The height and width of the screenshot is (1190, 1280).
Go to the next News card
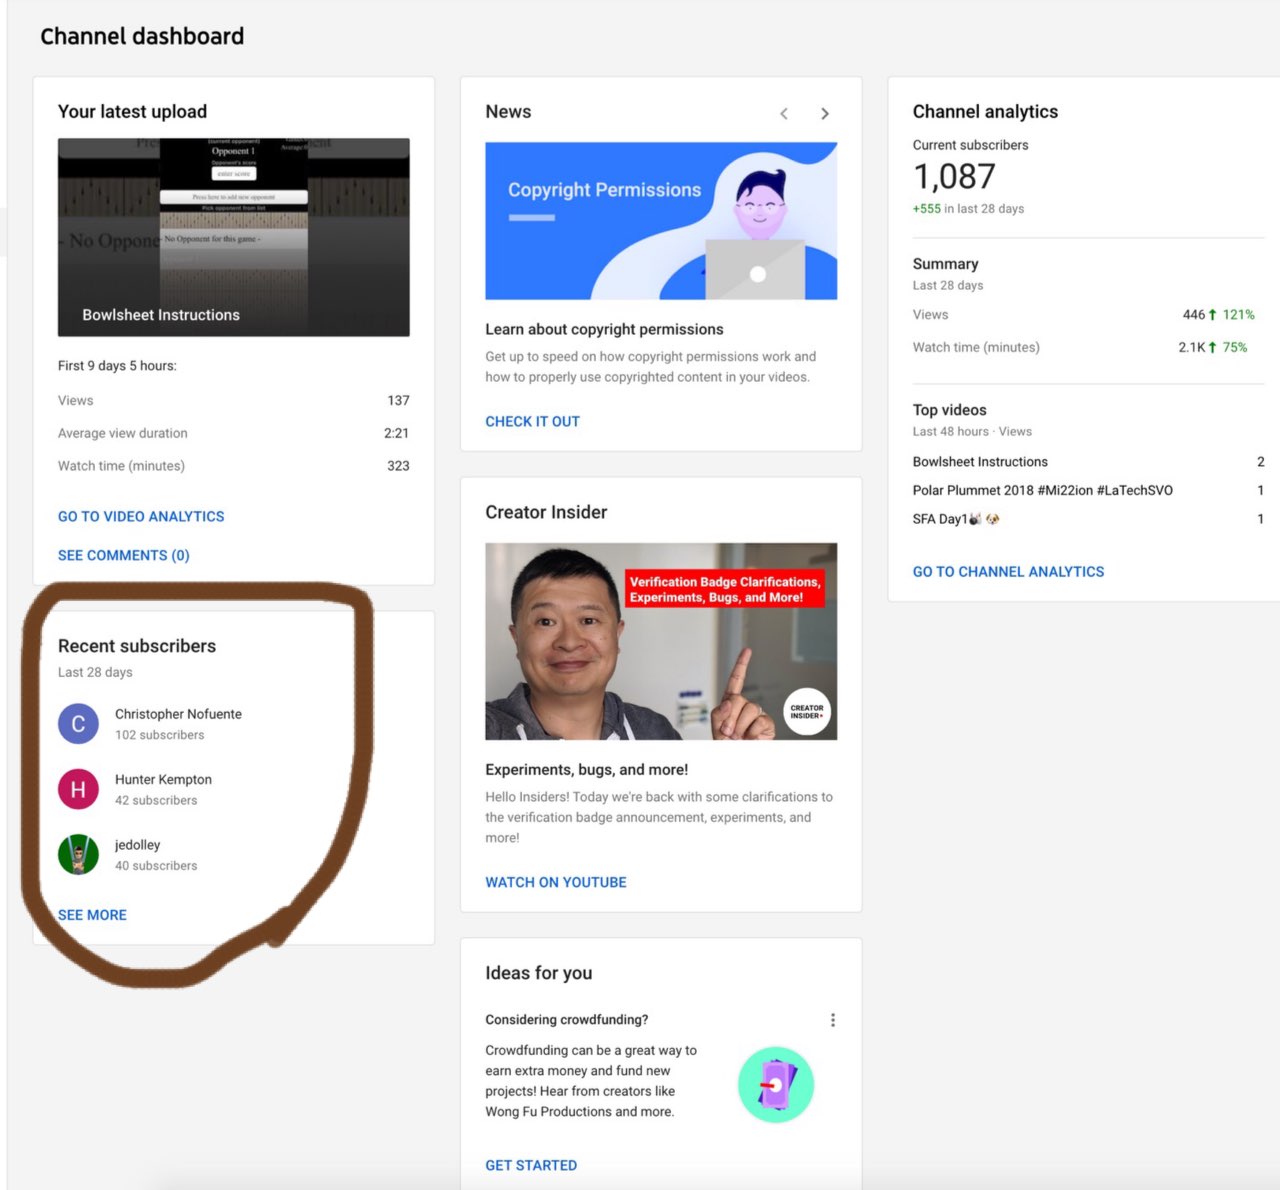[825, 114]
